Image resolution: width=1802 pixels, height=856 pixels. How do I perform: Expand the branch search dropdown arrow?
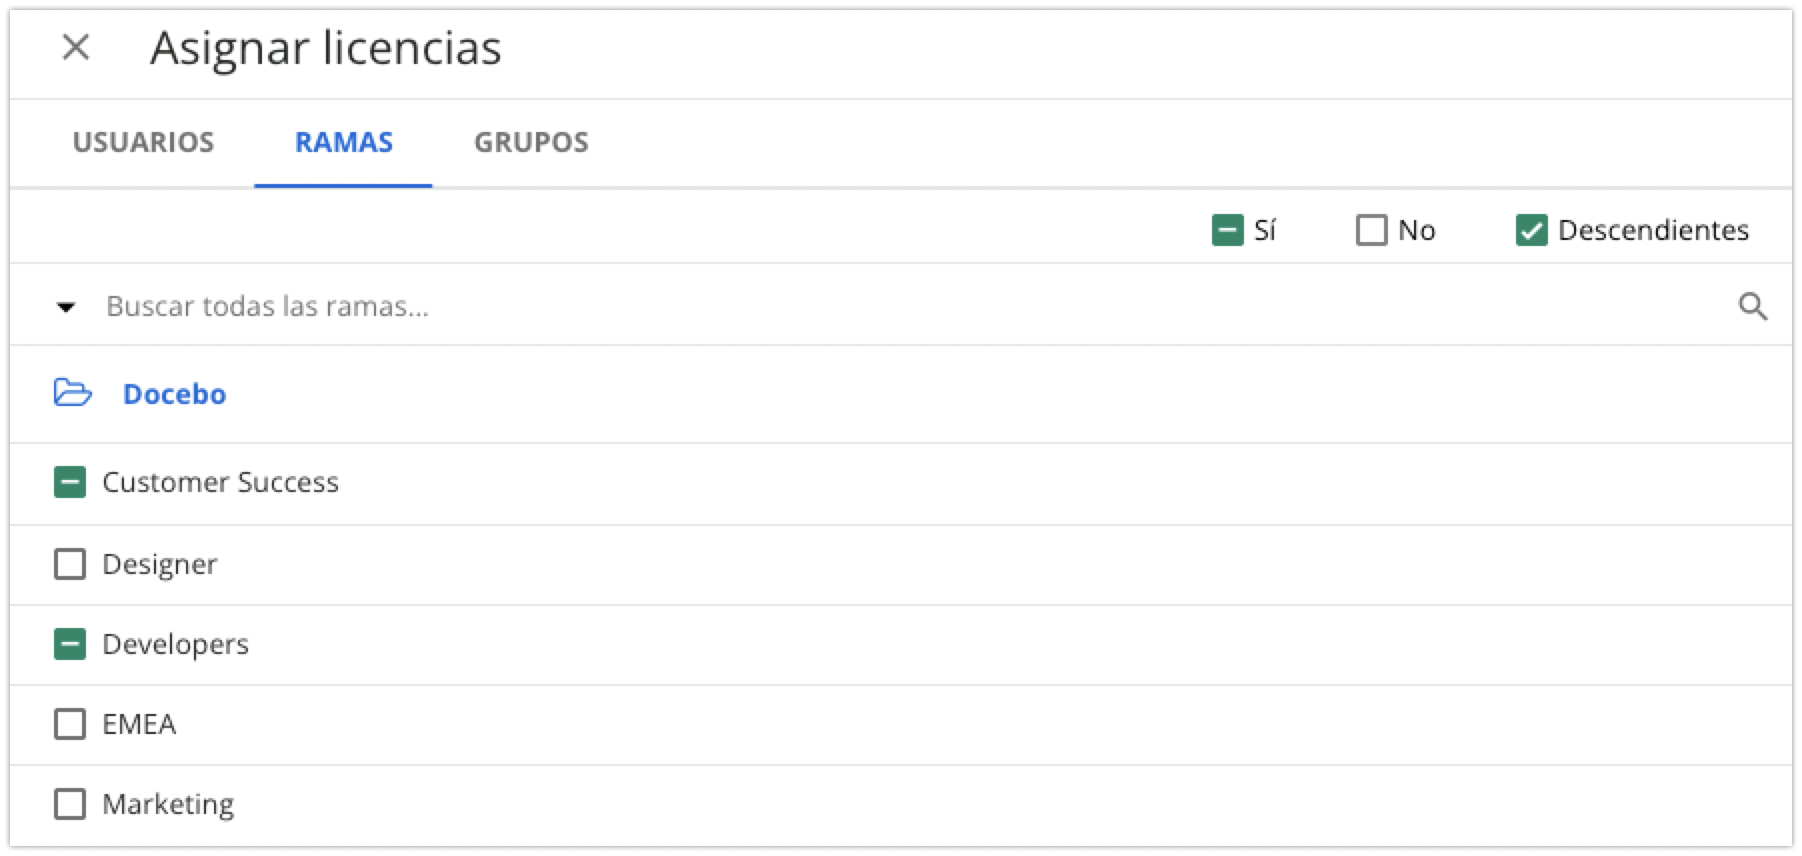click(x=66, y=307)
